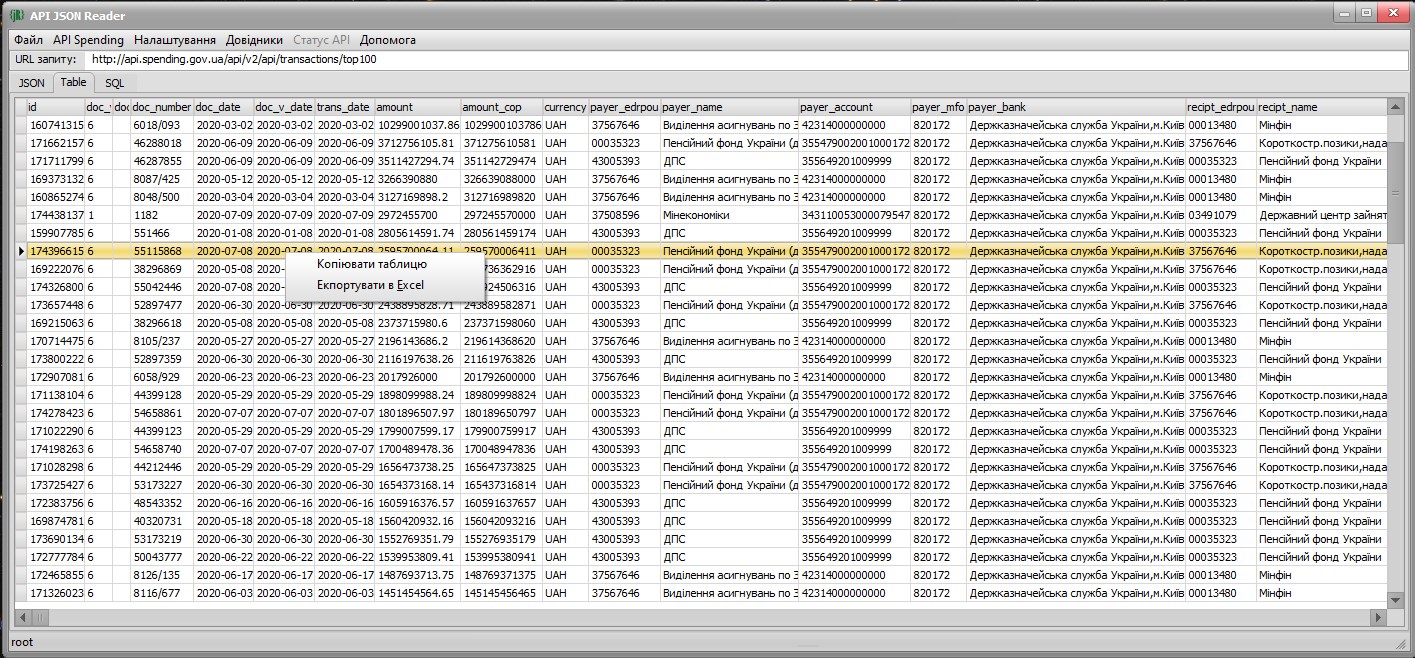Open the Допомога menu
Image resolution: width=1415 pixels, height=658 pixels.
click(388, 40)
